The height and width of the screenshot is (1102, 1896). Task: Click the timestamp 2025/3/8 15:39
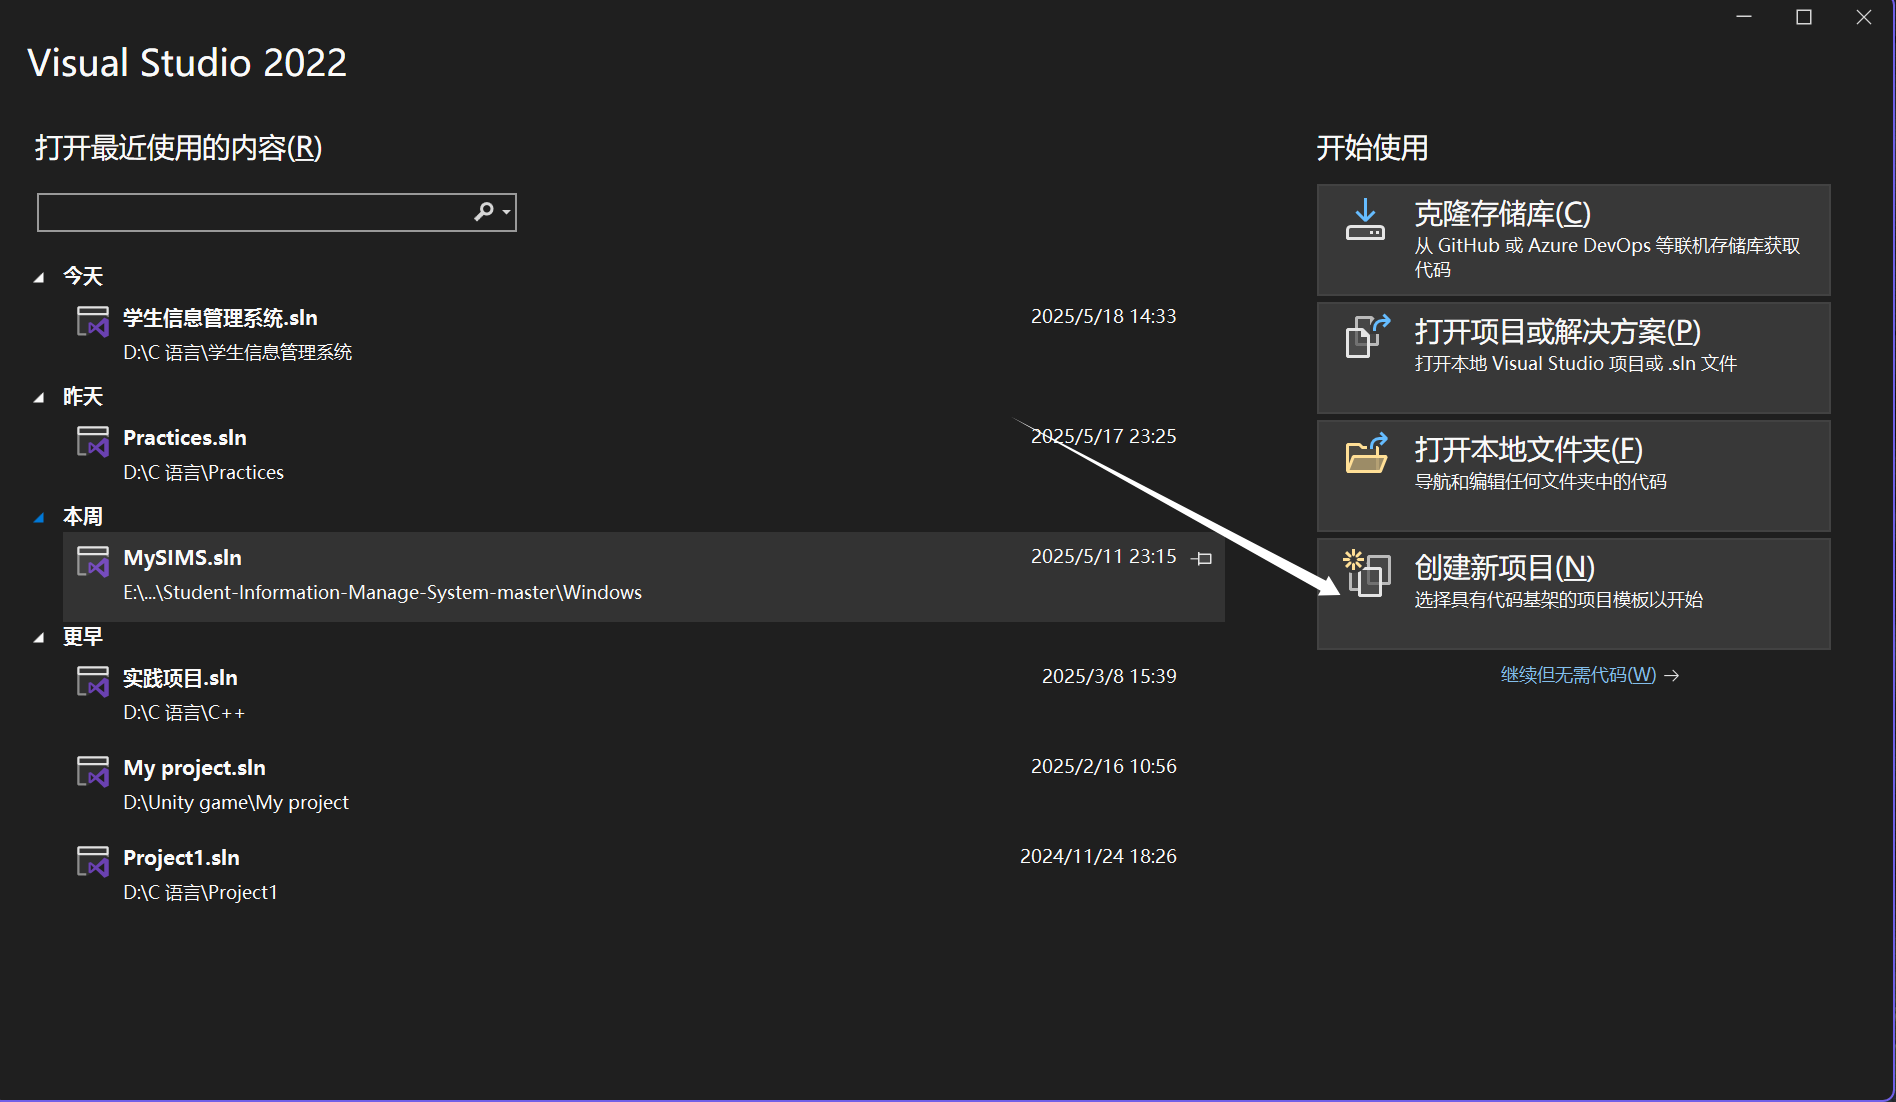(x=1109, y=676)
